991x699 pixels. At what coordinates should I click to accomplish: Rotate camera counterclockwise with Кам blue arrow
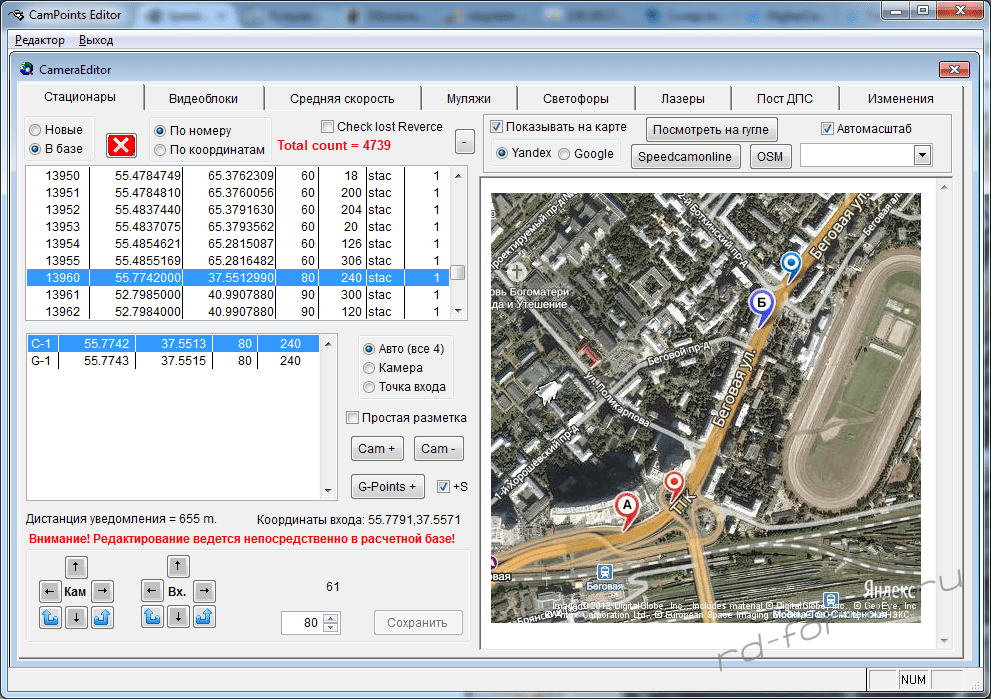pos(49,617)
